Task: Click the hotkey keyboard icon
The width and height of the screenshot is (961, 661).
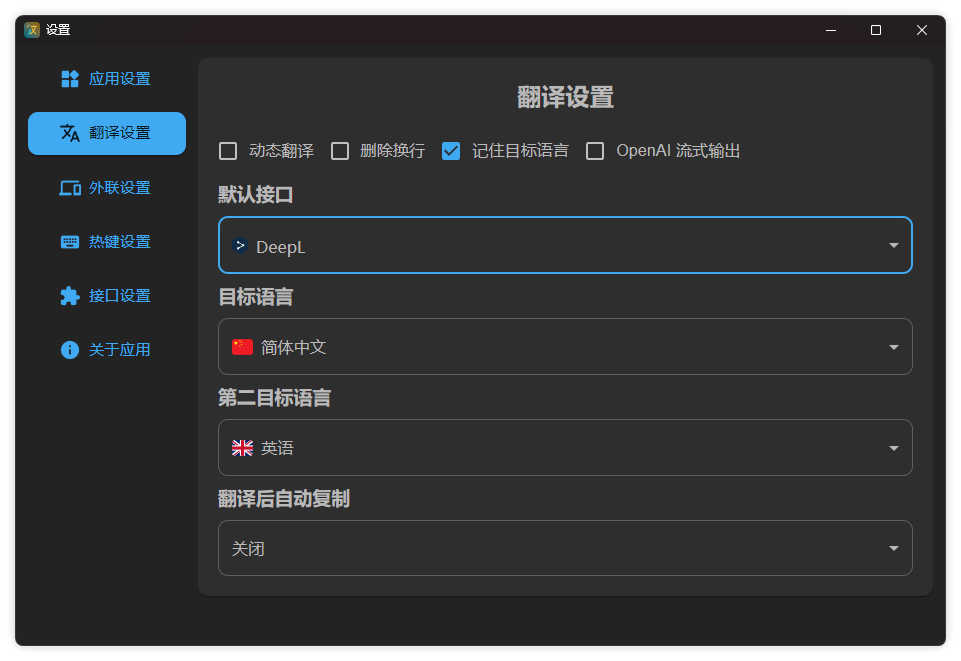Action: pyautogui.click(x=70, y=242)
